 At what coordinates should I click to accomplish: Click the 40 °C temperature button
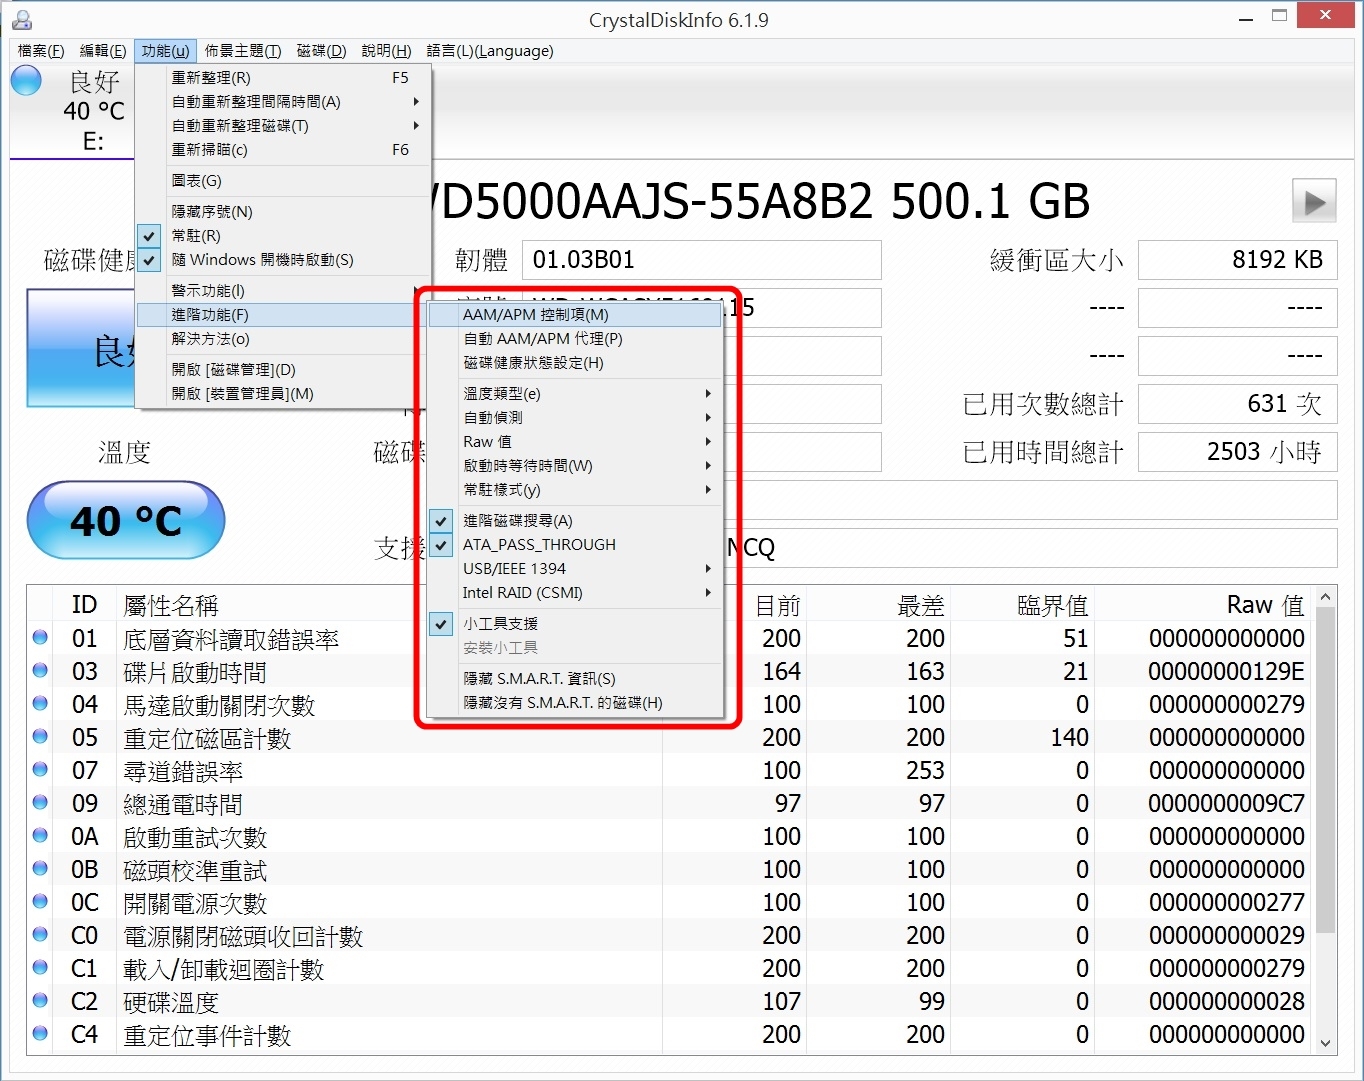[126, 521]
